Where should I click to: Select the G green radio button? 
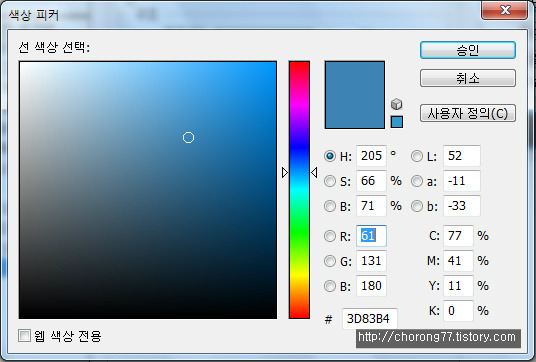point(330,261)
